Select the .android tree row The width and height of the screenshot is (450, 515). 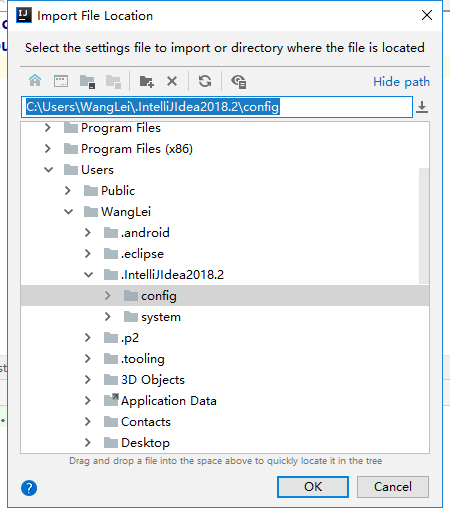pos(225,233)
